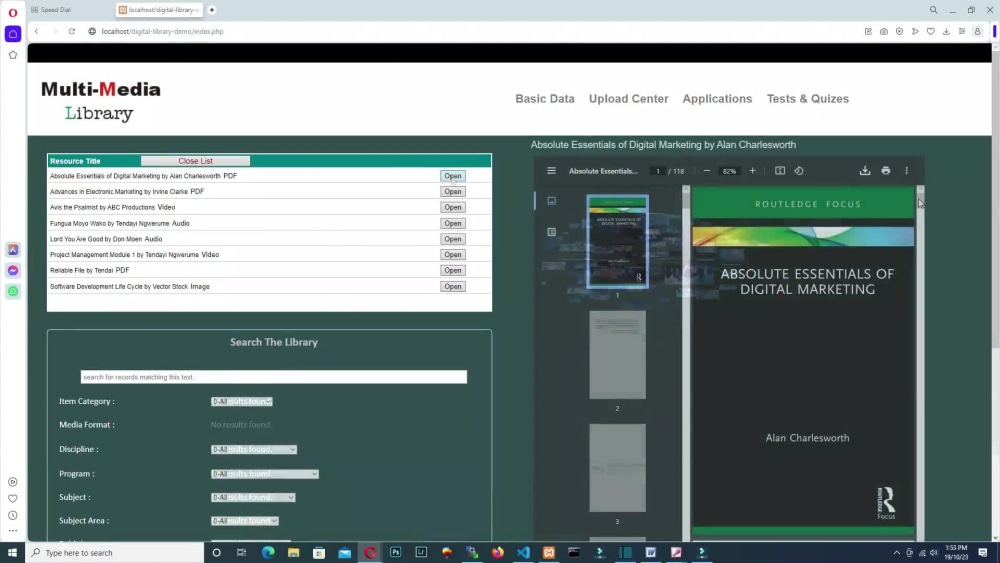The width and height of the screenshot is (1000, 563).
Task: Open the Applications menu
Action: tap(717, 99)
